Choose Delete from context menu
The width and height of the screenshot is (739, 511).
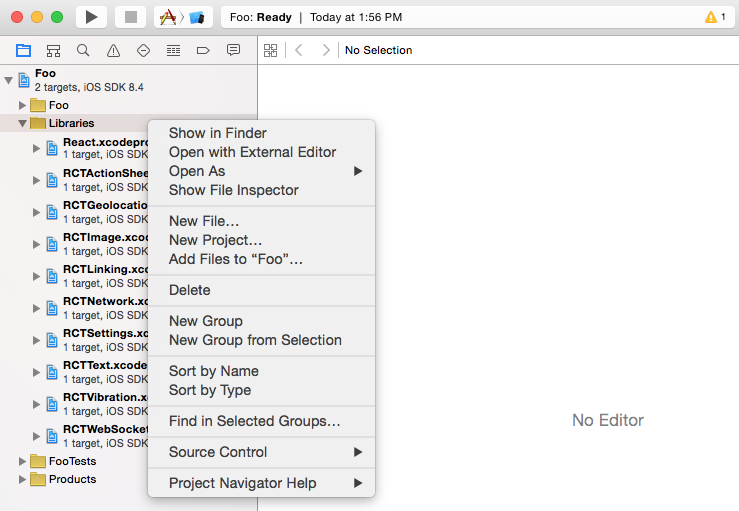pyautogui.click(x=262, y=289)
